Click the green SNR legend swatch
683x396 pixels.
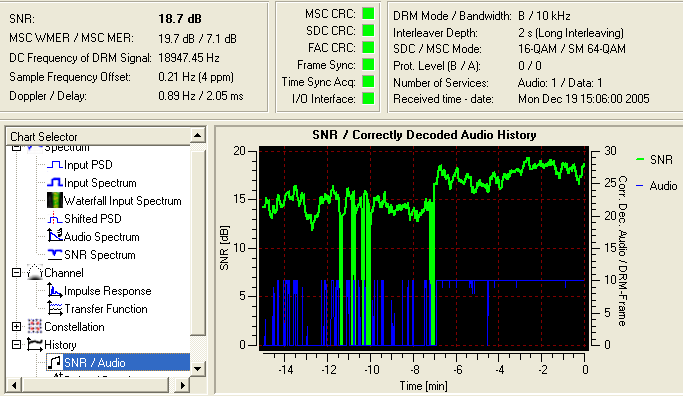(640, 160)
